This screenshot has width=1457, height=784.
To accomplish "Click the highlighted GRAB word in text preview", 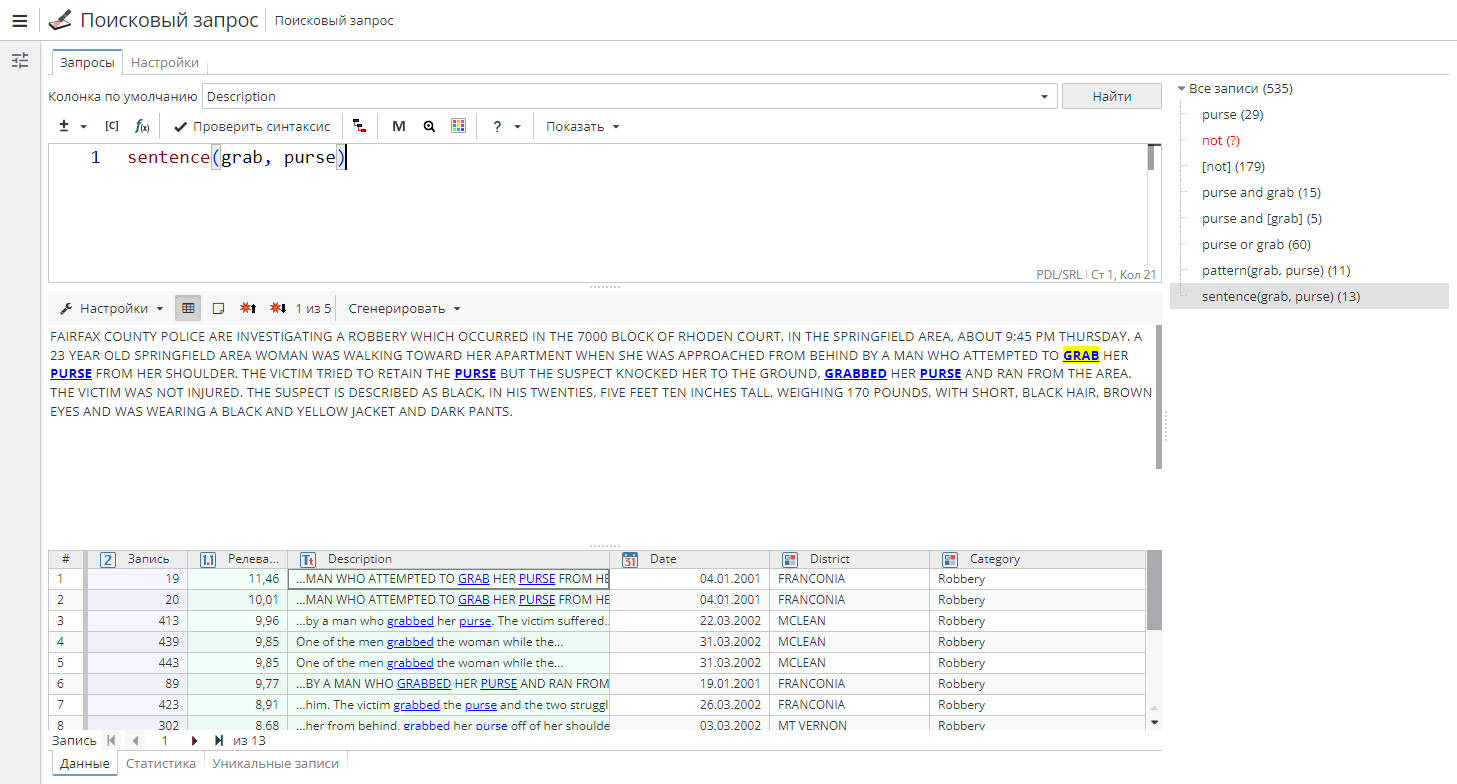I will [x=1081, y=355].
